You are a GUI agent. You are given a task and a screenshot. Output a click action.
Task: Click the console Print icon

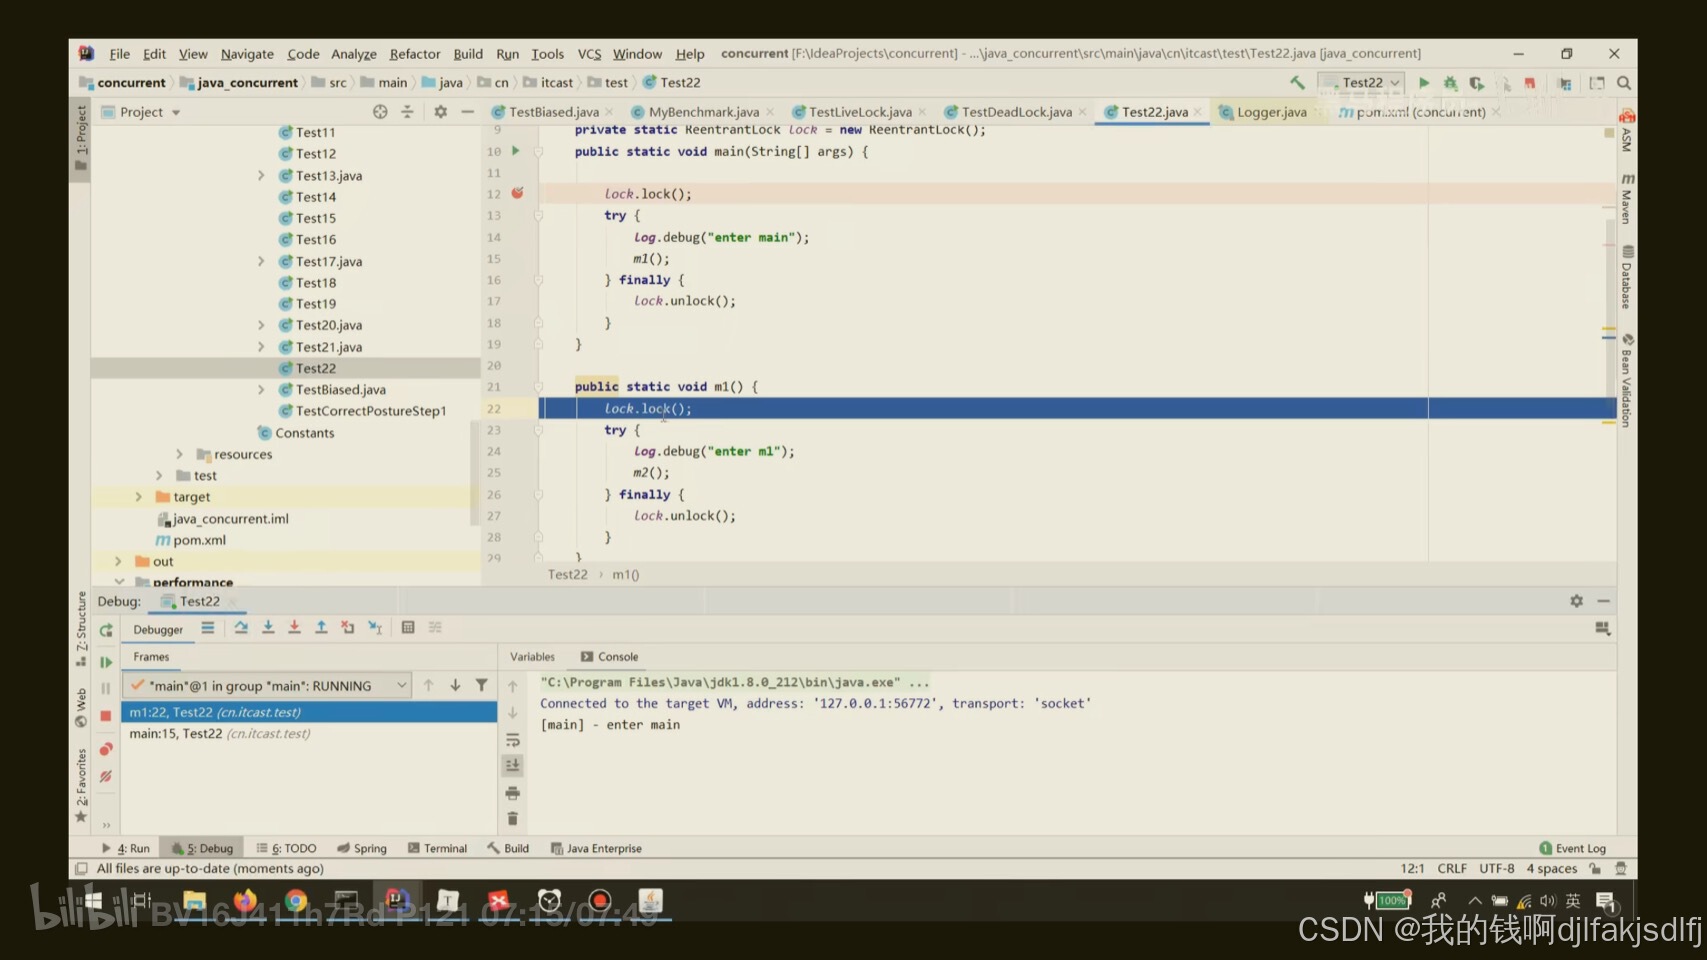click(x=513, y=793)
